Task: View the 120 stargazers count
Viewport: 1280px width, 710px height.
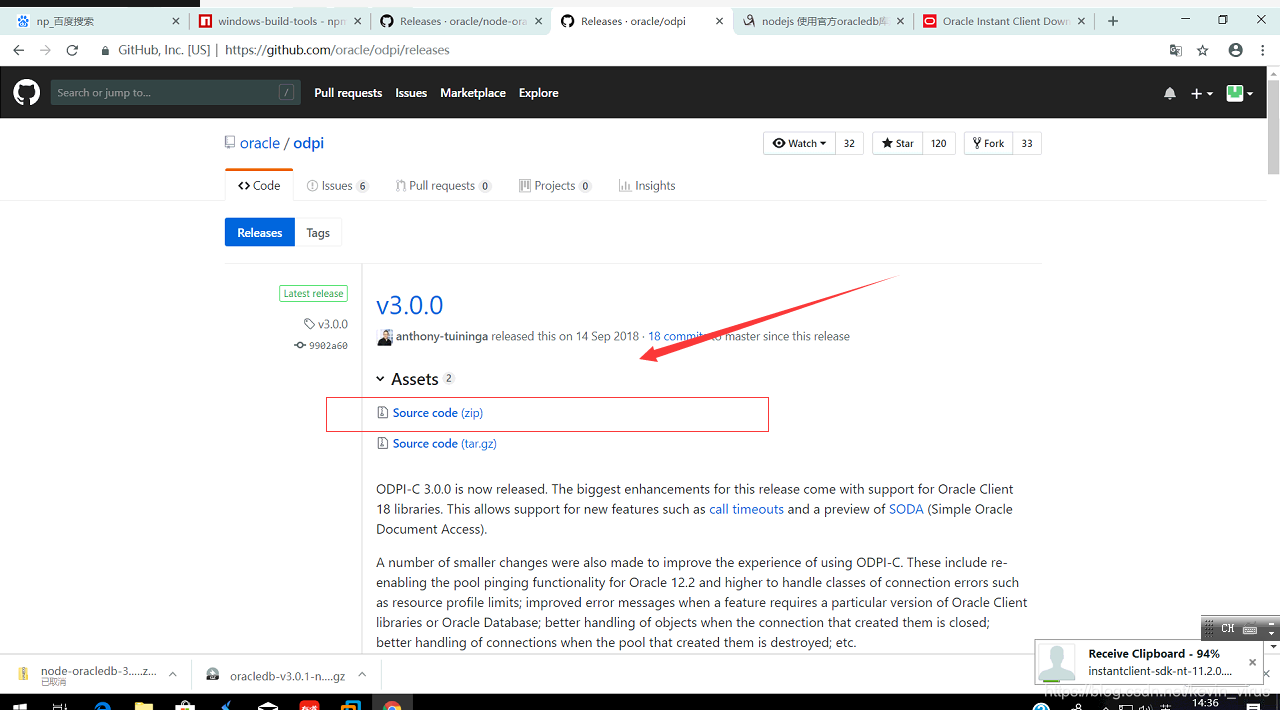Action: point(939,144)
